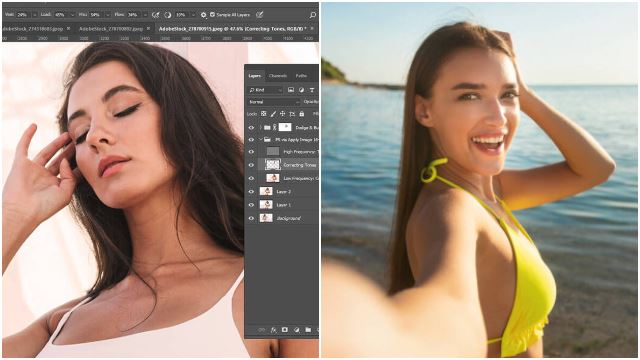Click the Mix value field

coord(96,15)
